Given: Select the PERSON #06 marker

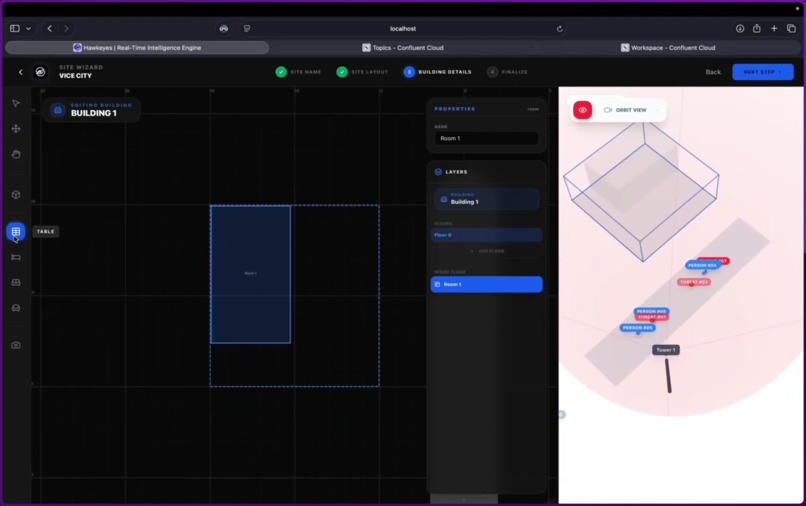Looking at the screenshot, I should (x=651, y=311).
